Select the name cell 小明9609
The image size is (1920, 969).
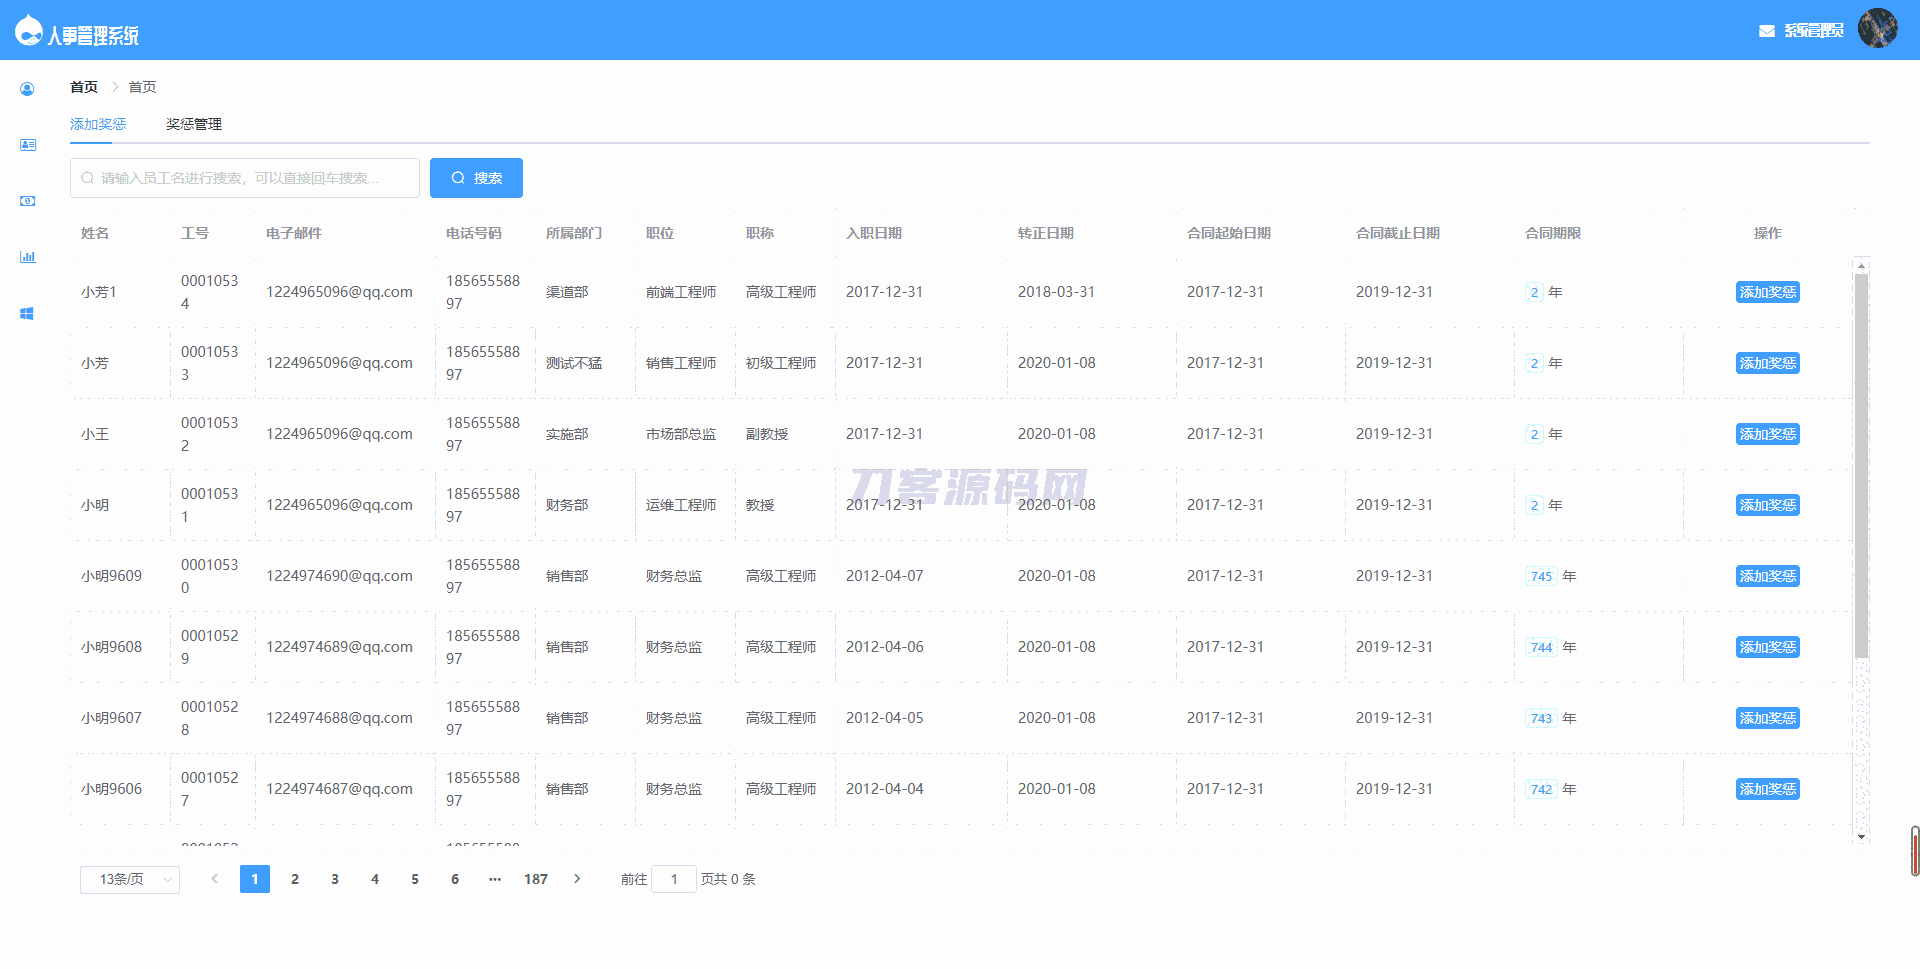pos(111,576)
